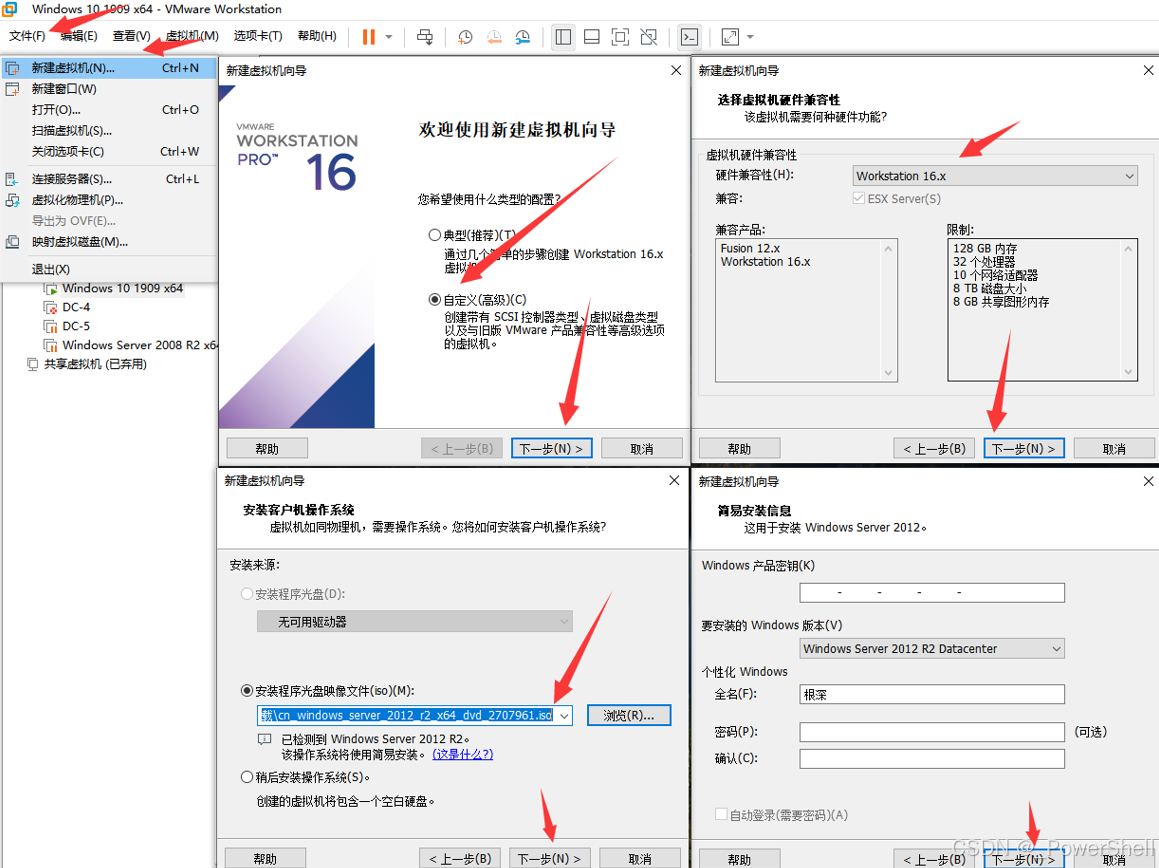
Task: Open the 虚拟机(M) menu
Action: coord(192,35)
